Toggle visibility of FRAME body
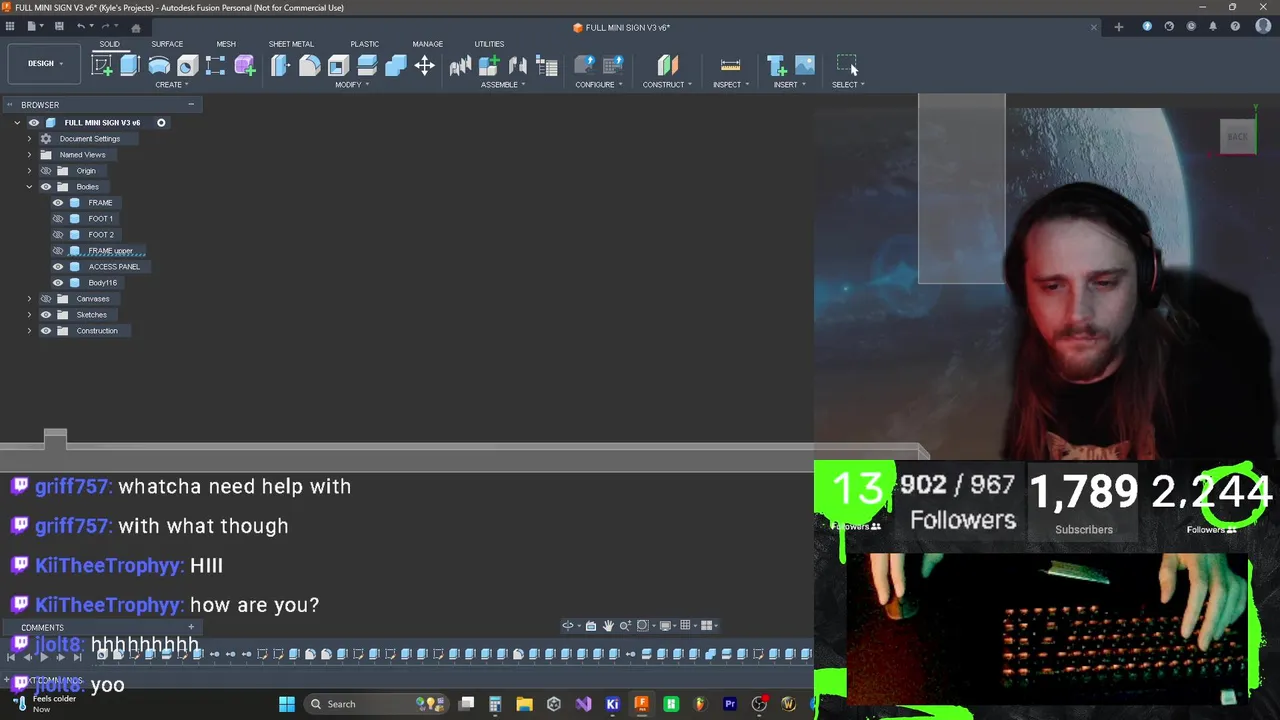 [58, 203]
